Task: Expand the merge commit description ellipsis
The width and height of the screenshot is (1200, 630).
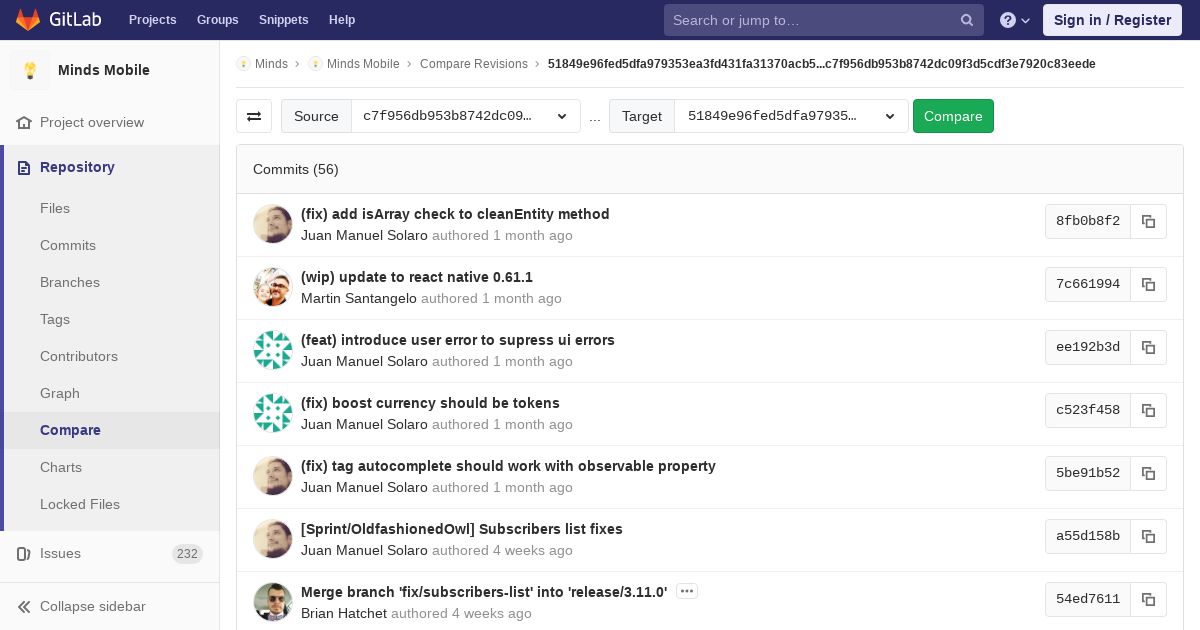Action: [x=686, y=591]
